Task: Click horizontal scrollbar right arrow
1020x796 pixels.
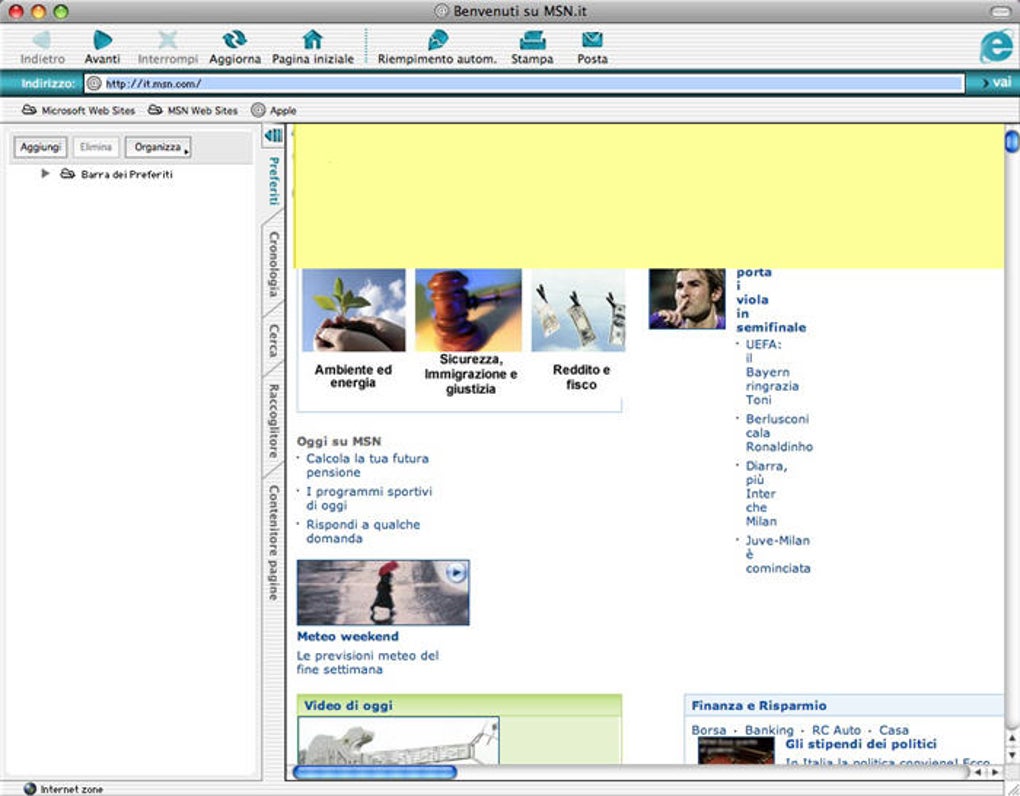Action: (995, 772)
